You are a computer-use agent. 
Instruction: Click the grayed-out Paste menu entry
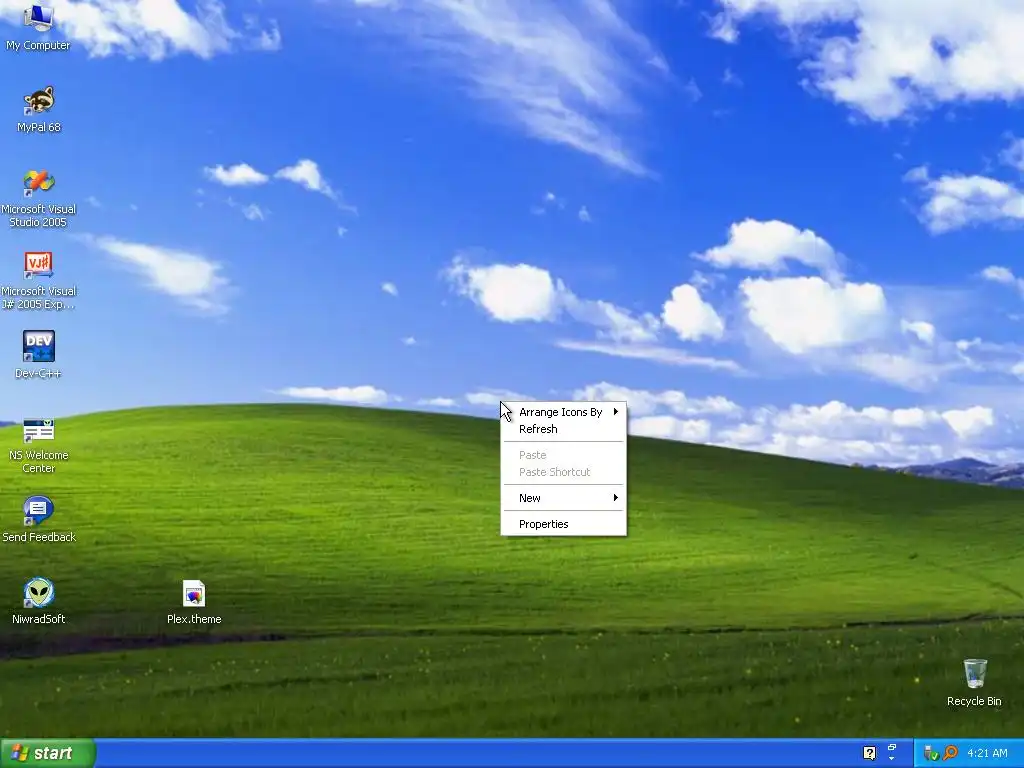pyautogui.click(x=564, y=455)
